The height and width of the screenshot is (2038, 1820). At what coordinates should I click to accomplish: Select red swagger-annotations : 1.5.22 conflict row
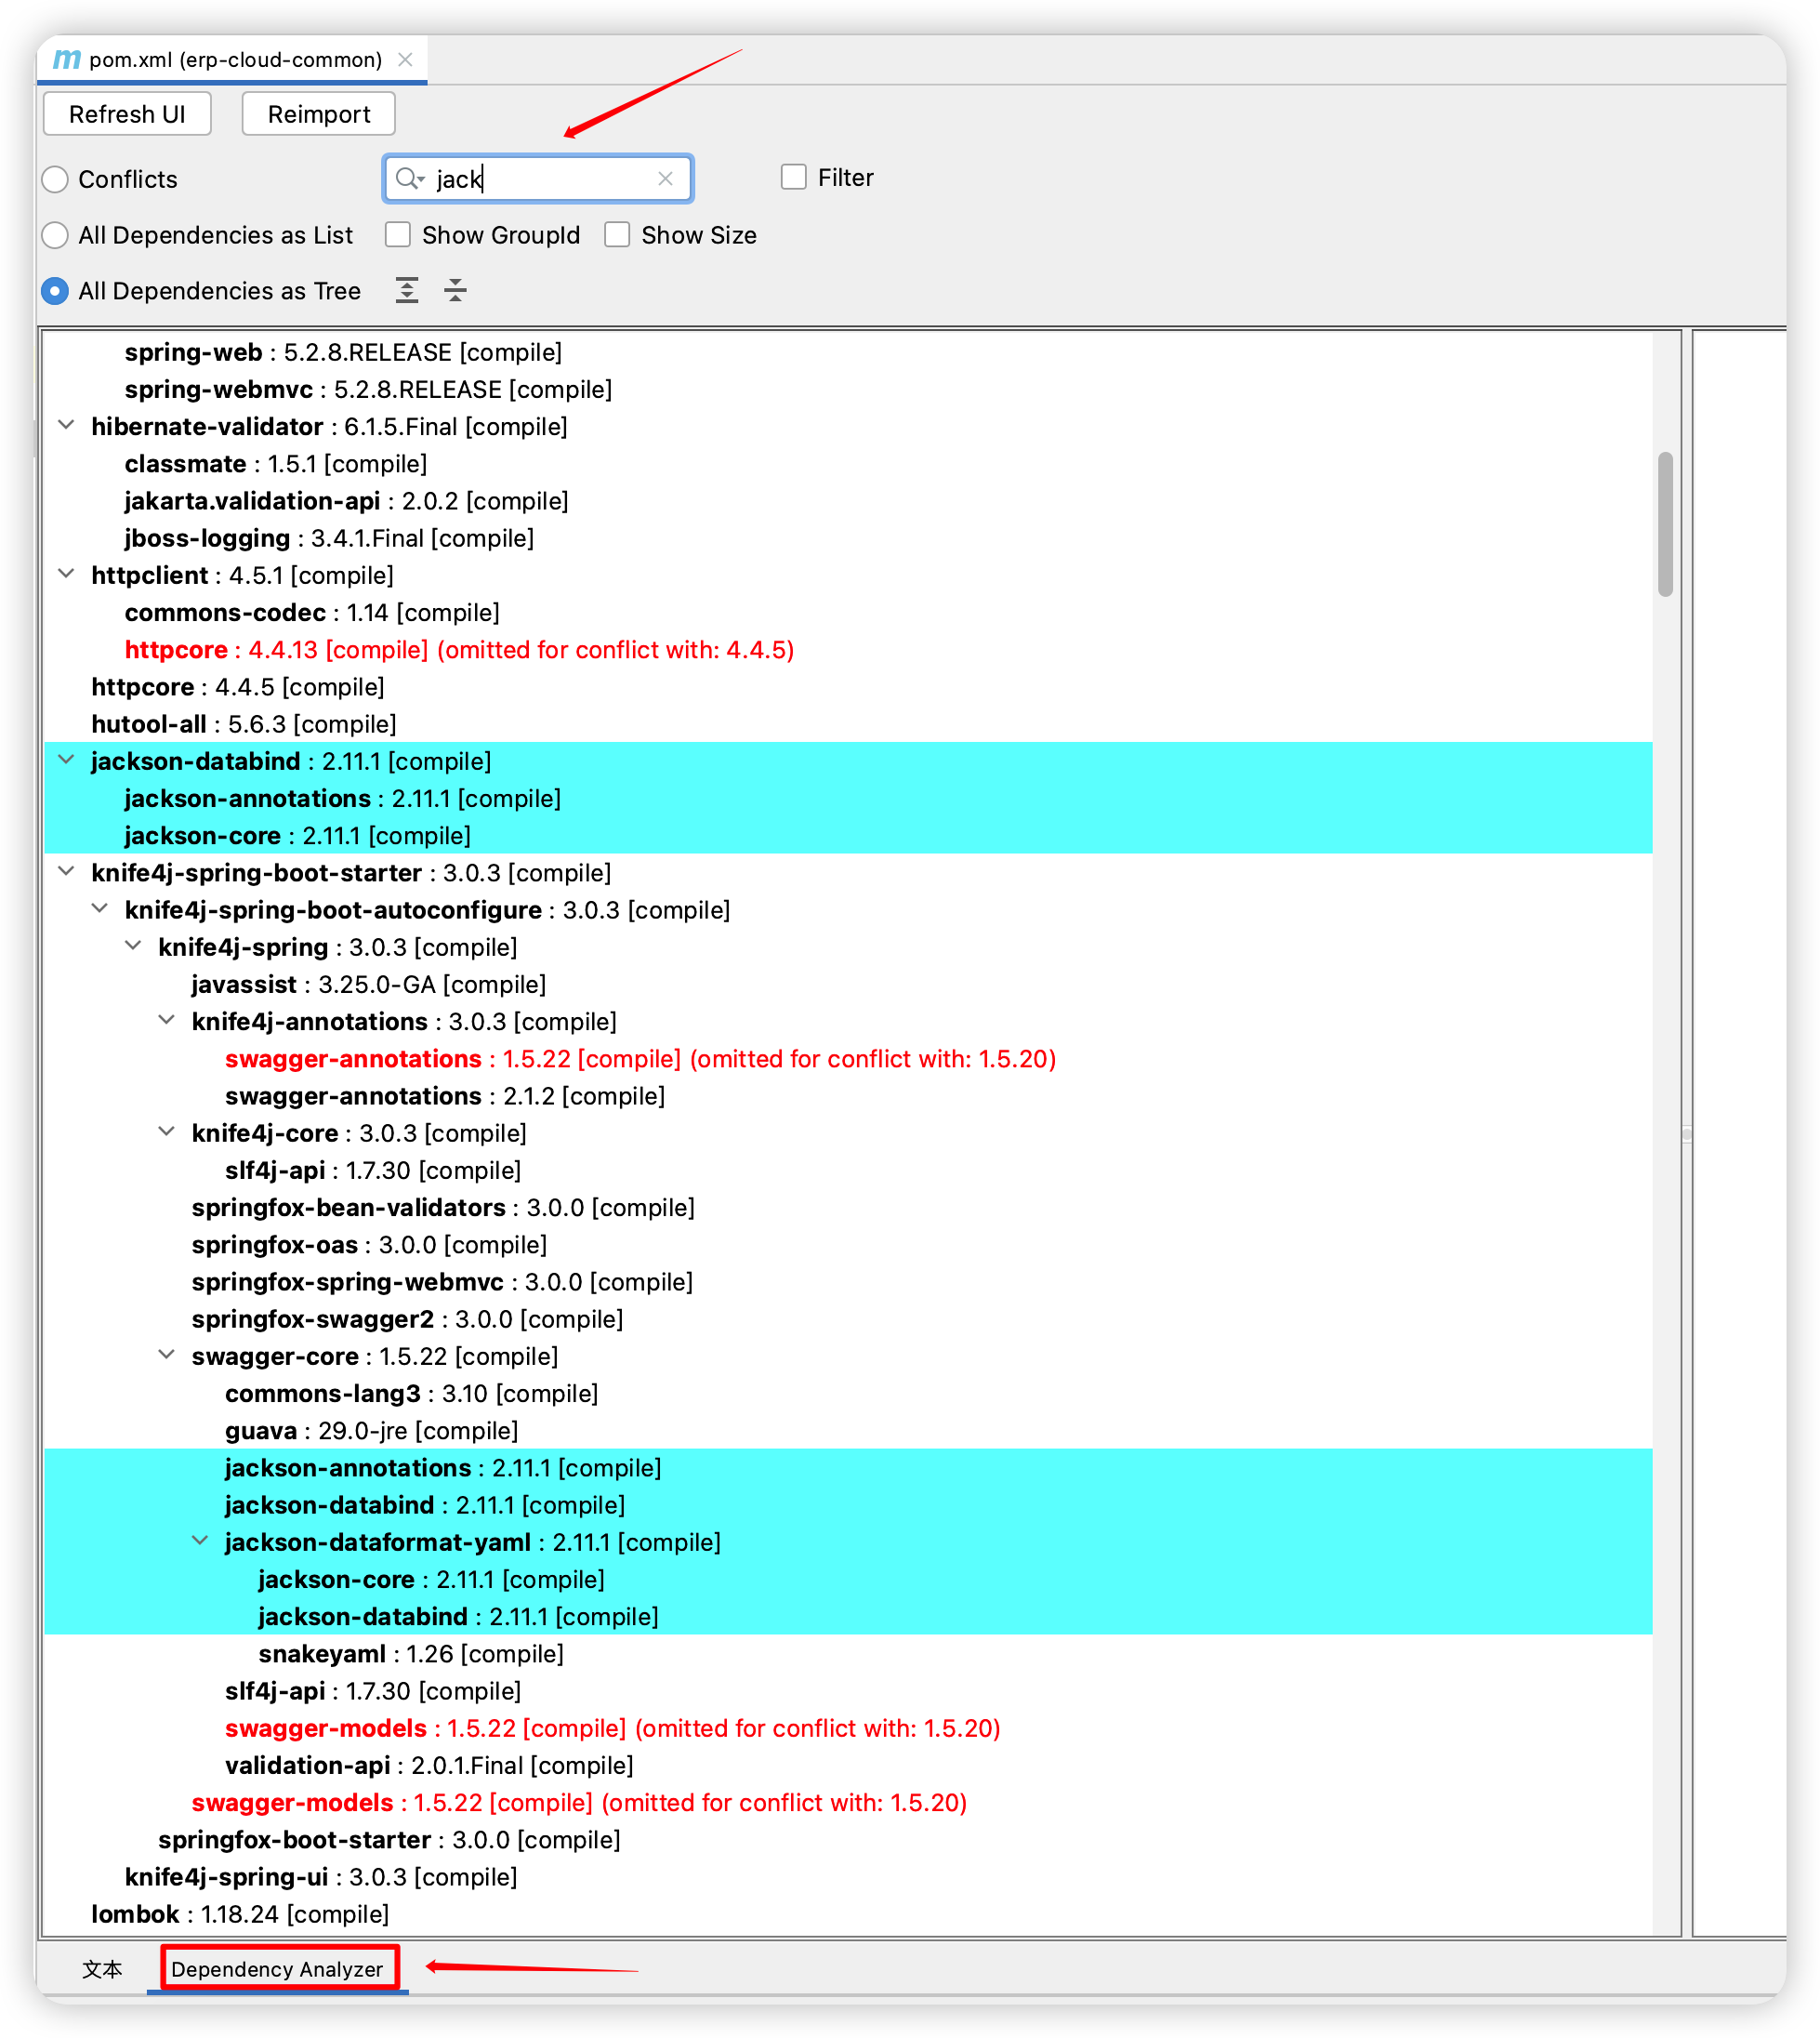[x=640, y=1058]
